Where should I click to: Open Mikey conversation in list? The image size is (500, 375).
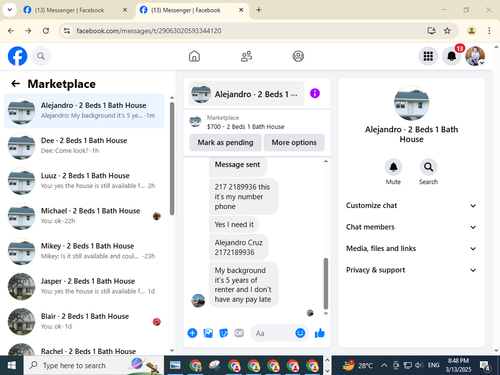point(84,251)
